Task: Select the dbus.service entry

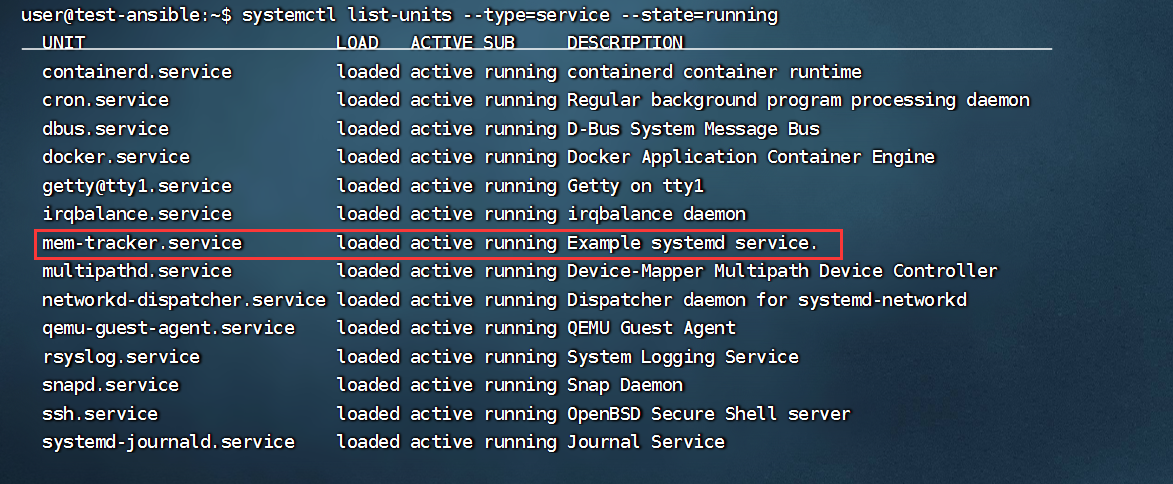Action: point(105,129)
